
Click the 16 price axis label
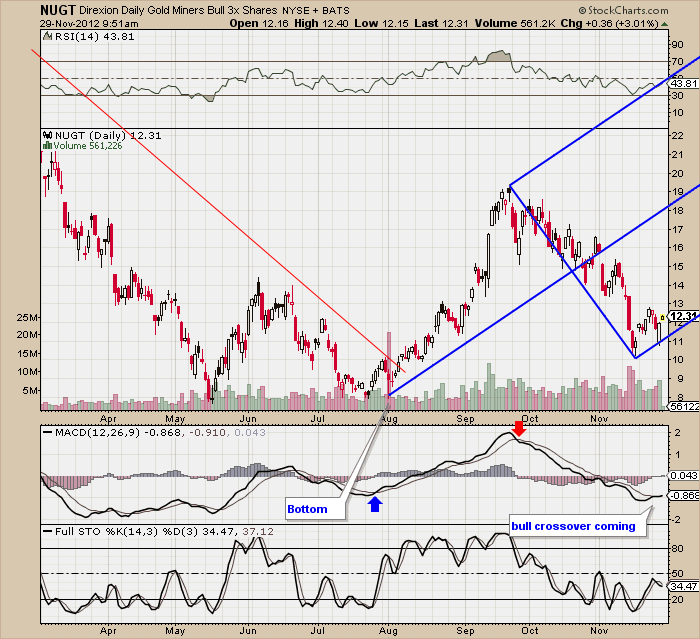[678, 247]
